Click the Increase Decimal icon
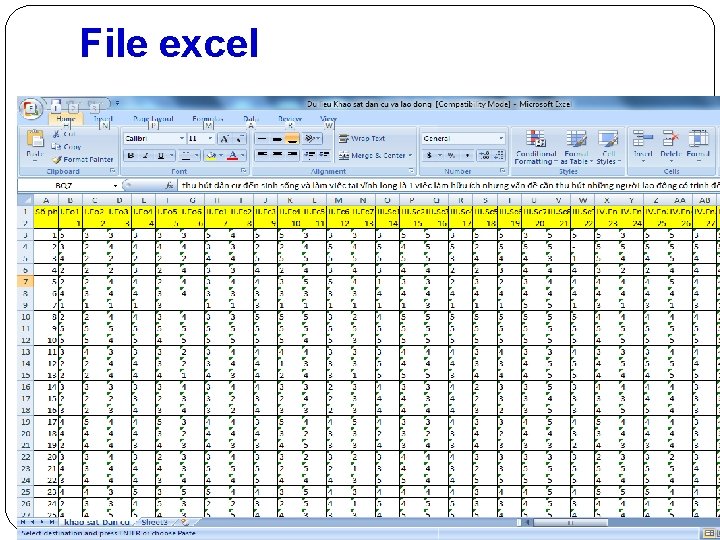This screenshot has height=540, width=720. 484,156
